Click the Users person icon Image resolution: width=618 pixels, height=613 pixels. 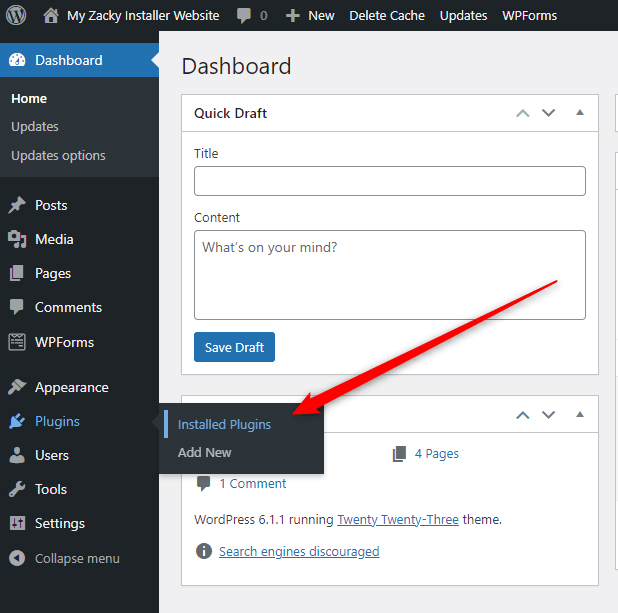point(17,455)
